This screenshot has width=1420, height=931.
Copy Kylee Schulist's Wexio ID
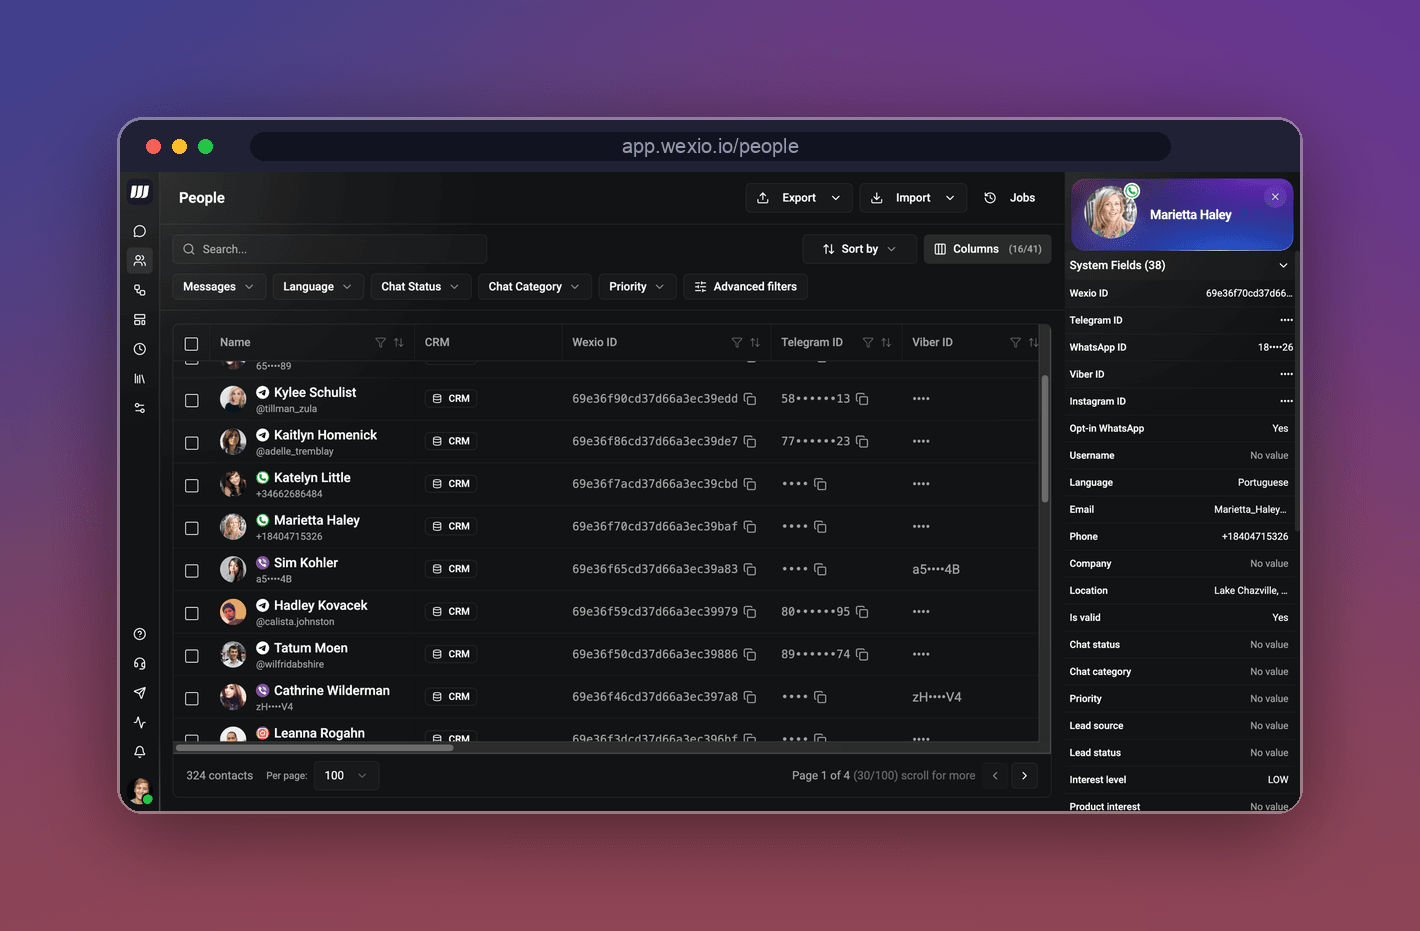pos(750,399)
